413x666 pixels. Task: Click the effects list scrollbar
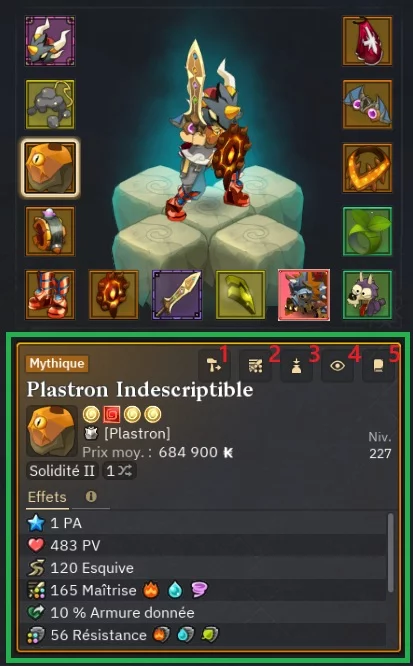(x=390, y=552)
